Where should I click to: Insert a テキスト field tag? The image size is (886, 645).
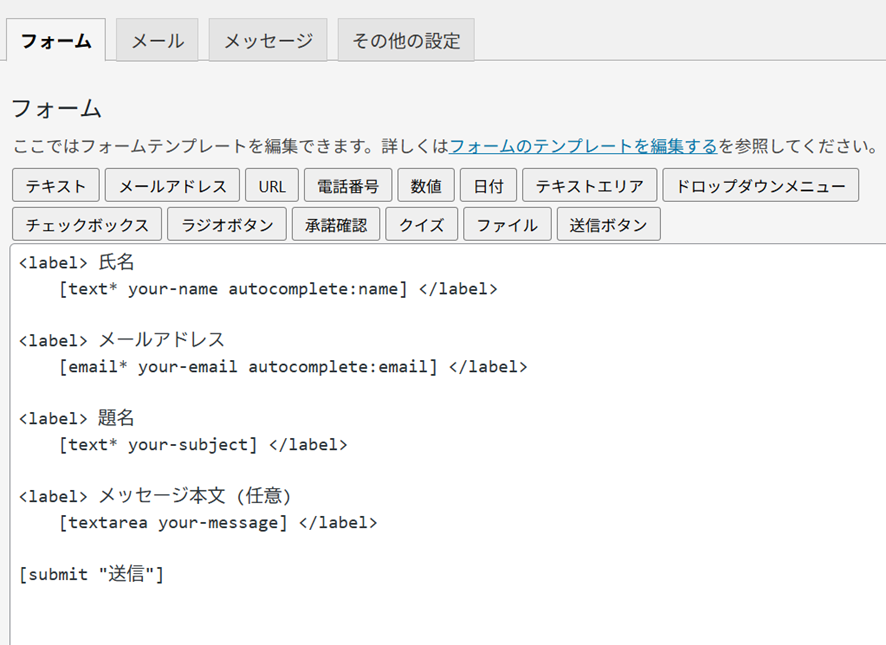point(56,186)
